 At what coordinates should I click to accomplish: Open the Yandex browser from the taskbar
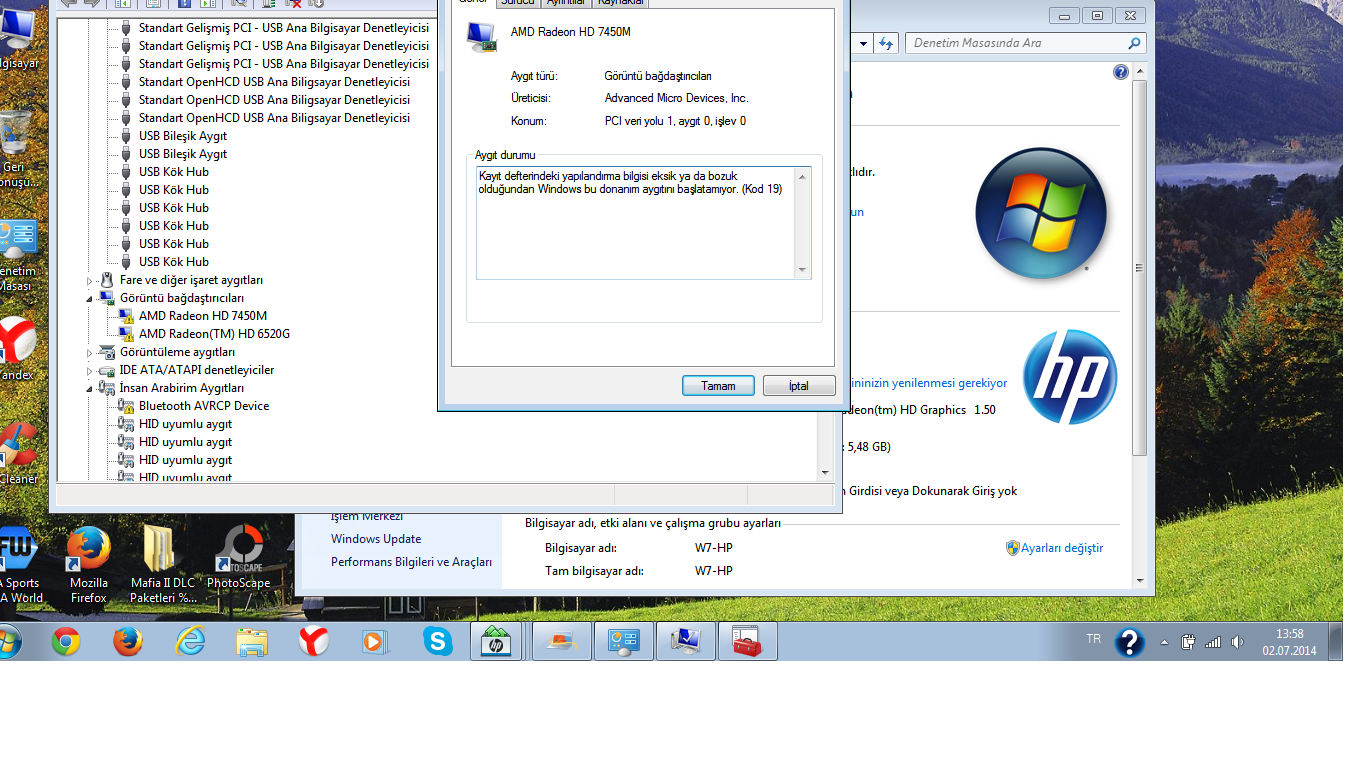coord(313,641)
